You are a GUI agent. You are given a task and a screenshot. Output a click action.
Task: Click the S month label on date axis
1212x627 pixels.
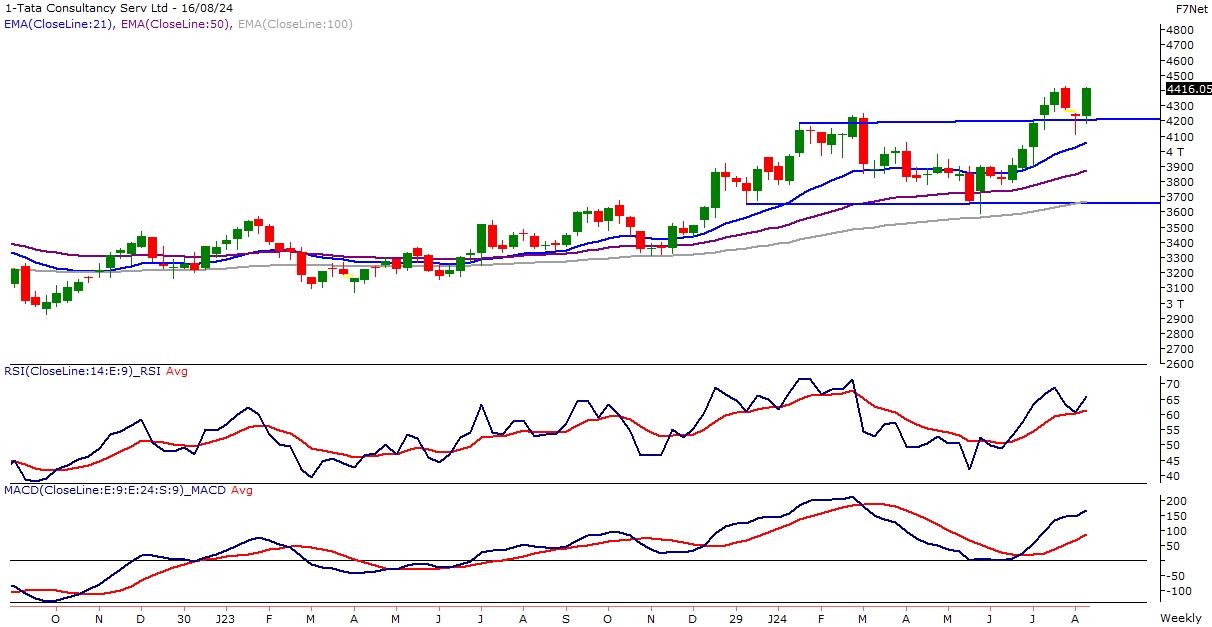[565, 619]
